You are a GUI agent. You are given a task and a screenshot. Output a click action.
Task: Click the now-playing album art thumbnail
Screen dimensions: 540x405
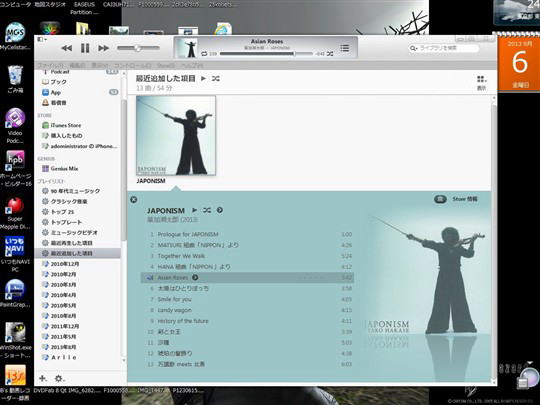[187, 48]
